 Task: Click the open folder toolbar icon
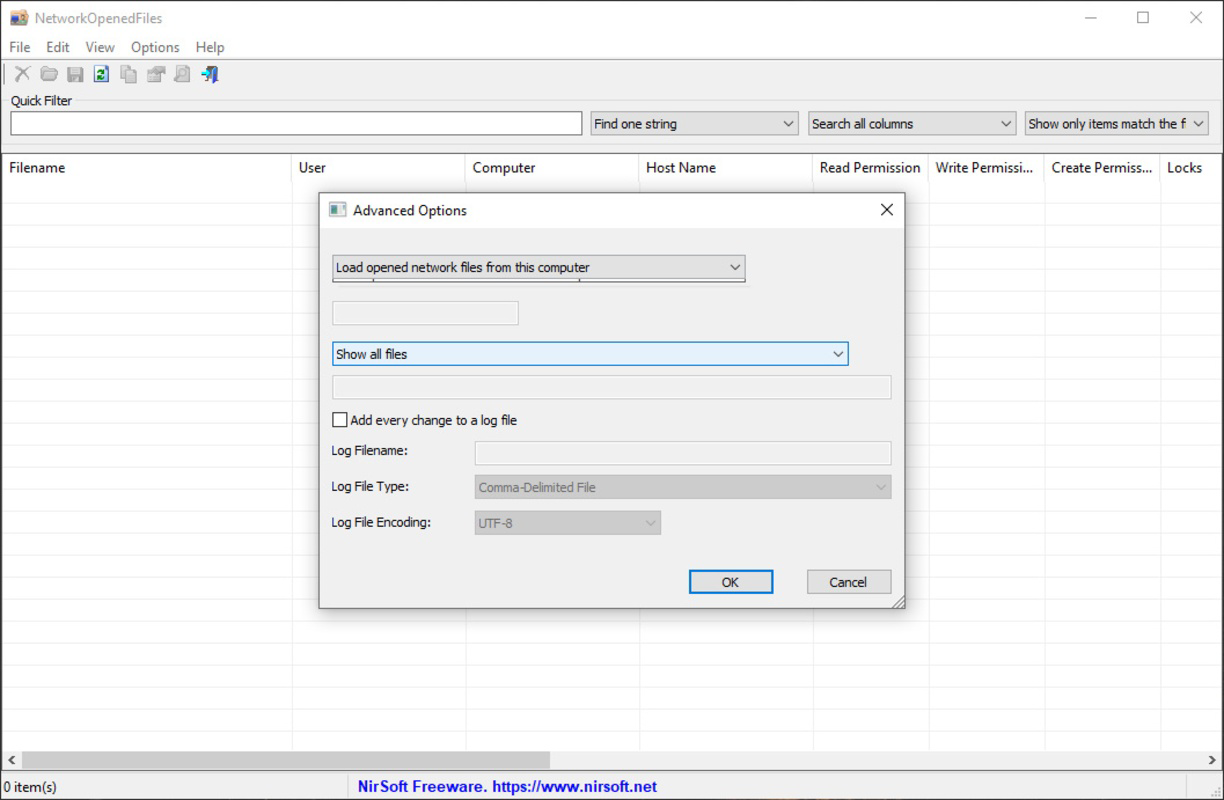(x=48, y=74)
